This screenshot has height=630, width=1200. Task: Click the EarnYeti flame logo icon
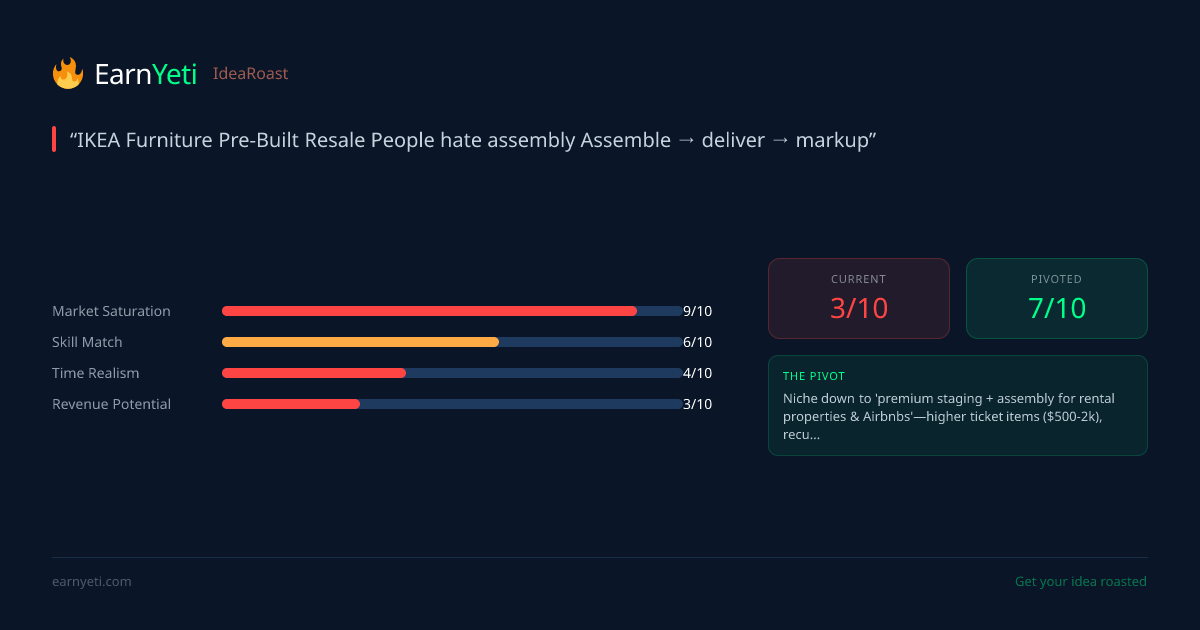pyautogui.click(x=68, y=73)
